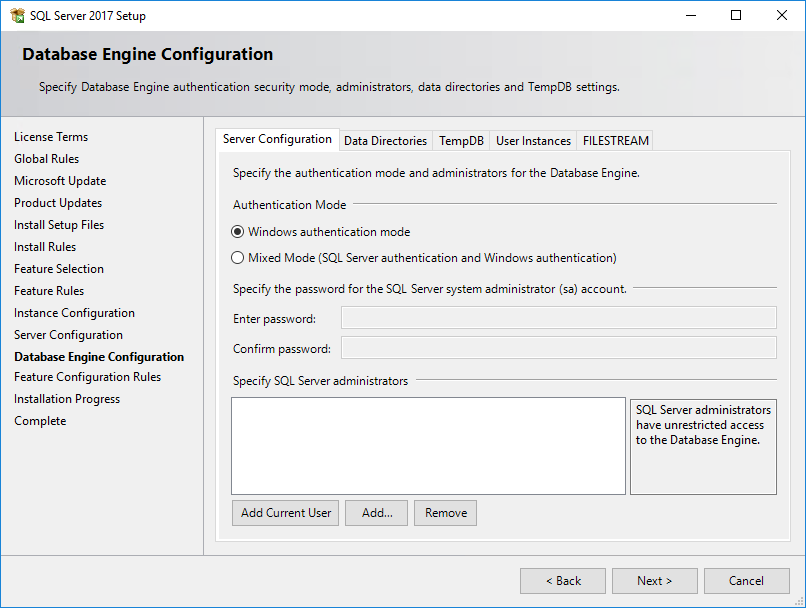This screenshot has height=608, width=806.
Task: Click the SQL Server administrators list box
Action: click(428, 446)
